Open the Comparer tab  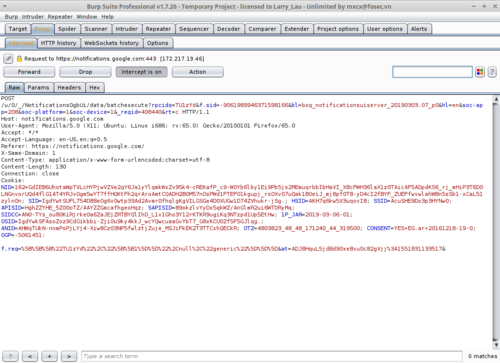click(262, 29)
